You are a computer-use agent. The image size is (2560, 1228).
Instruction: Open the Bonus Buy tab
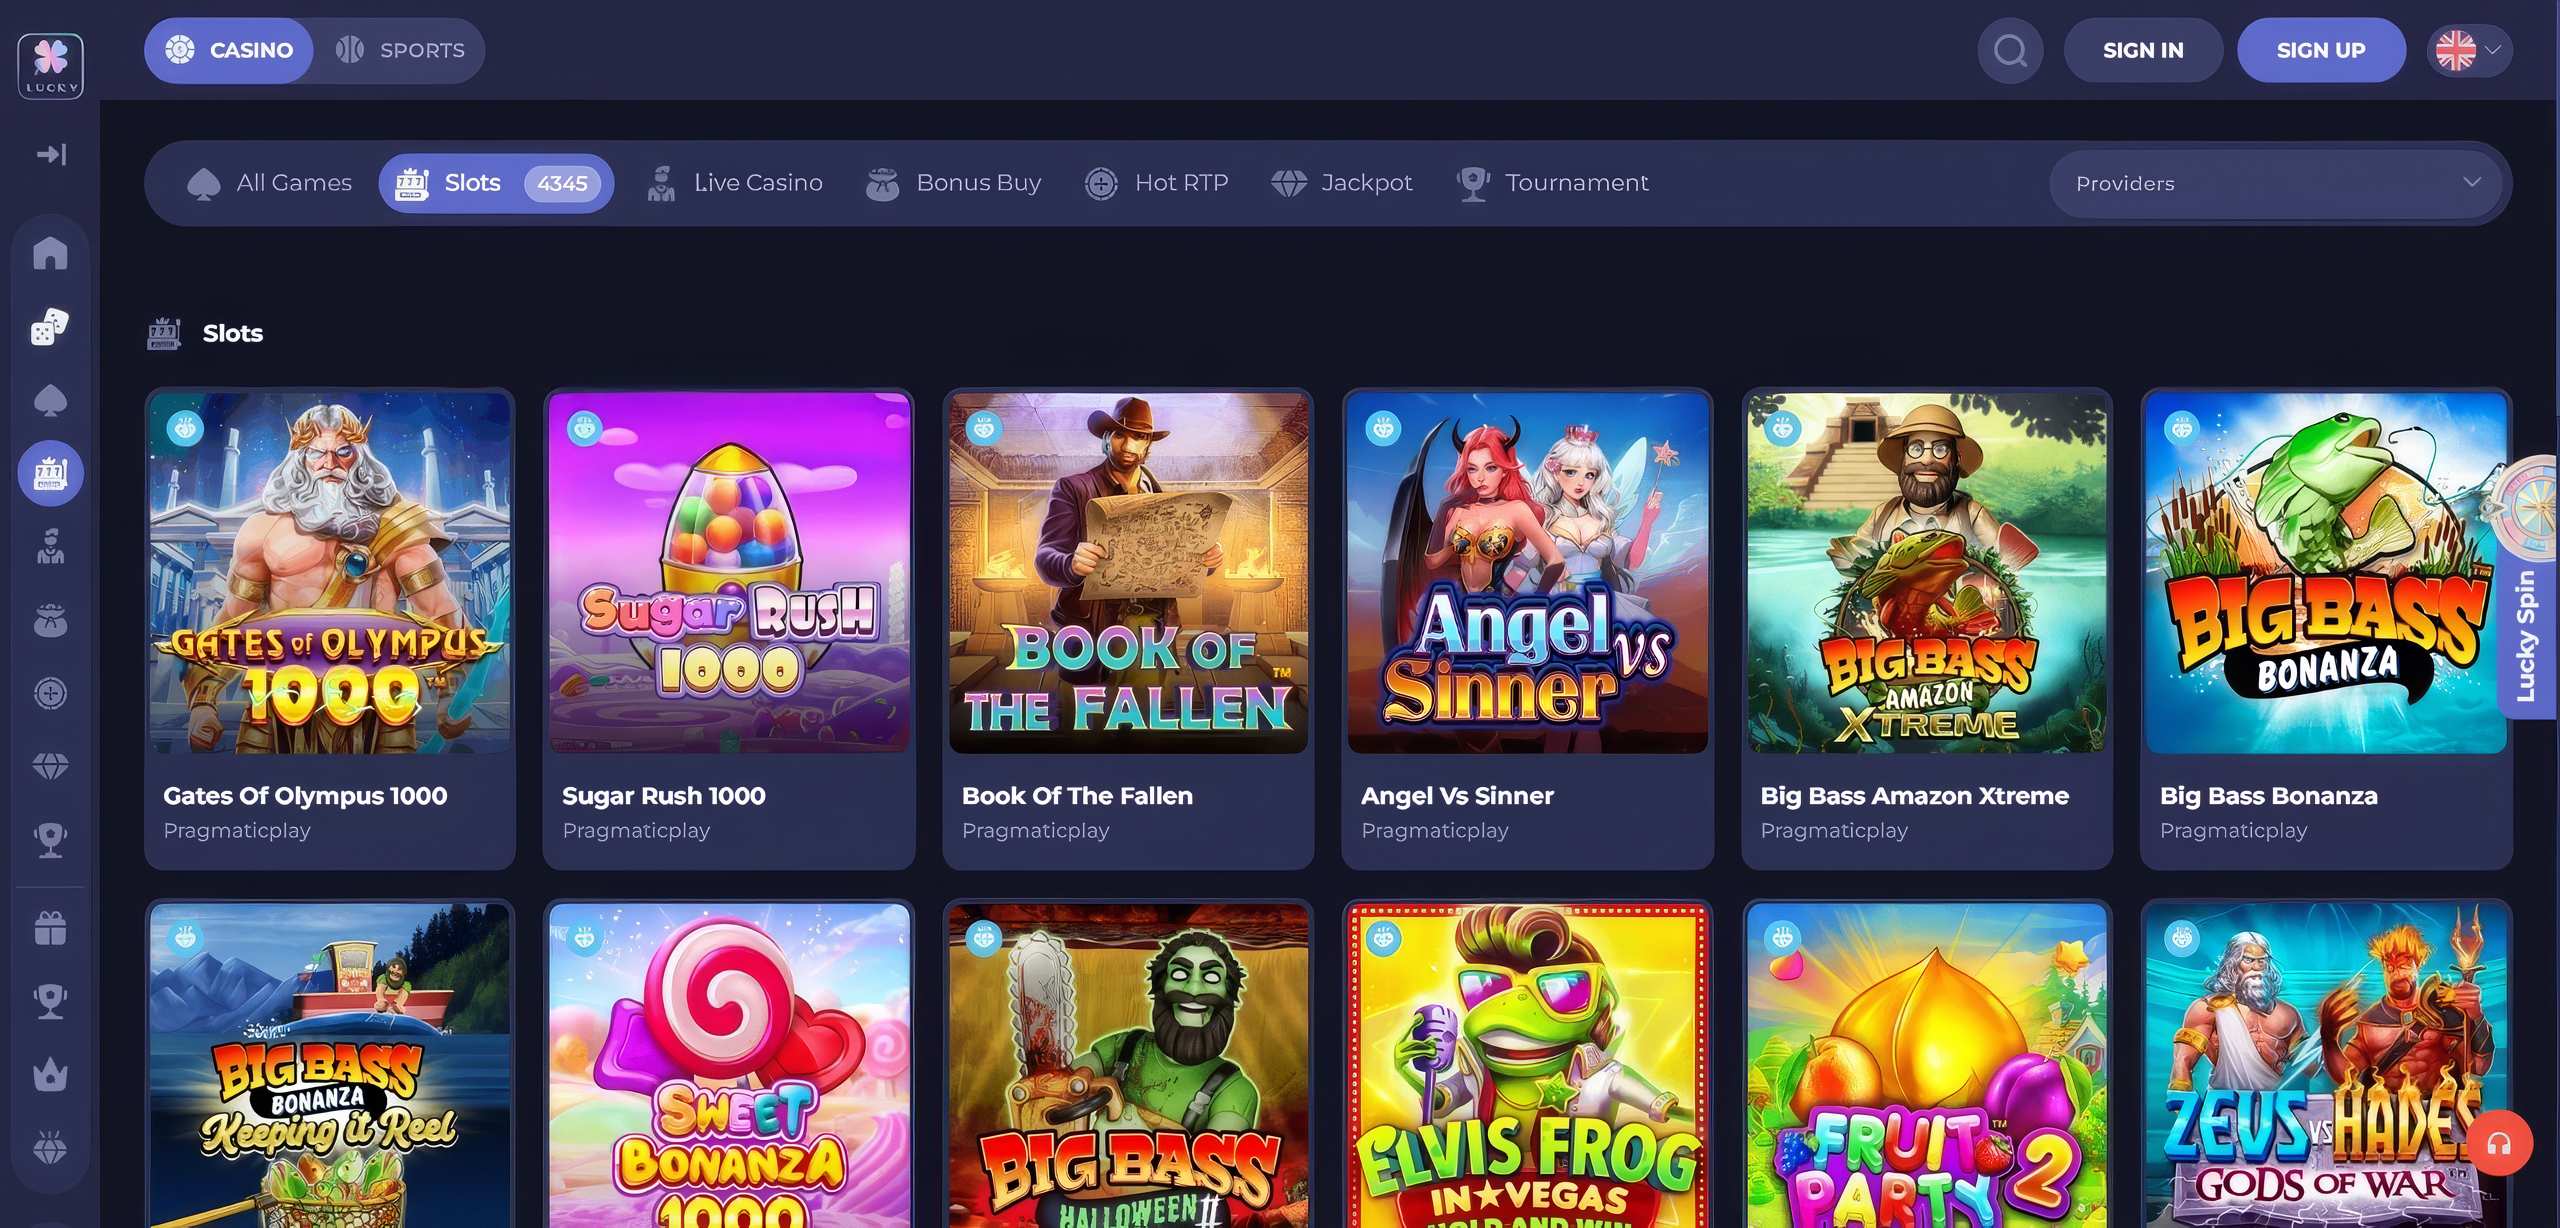[x=954, y=183]
